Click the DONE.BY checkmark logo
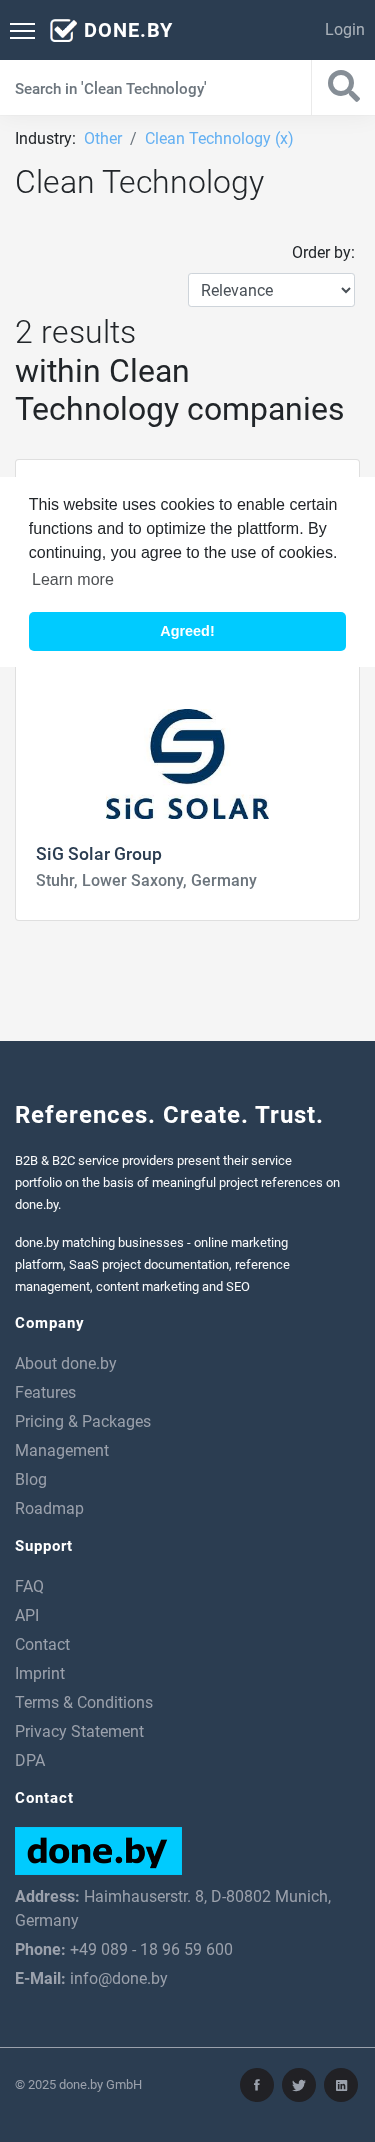 pos(111,30)
